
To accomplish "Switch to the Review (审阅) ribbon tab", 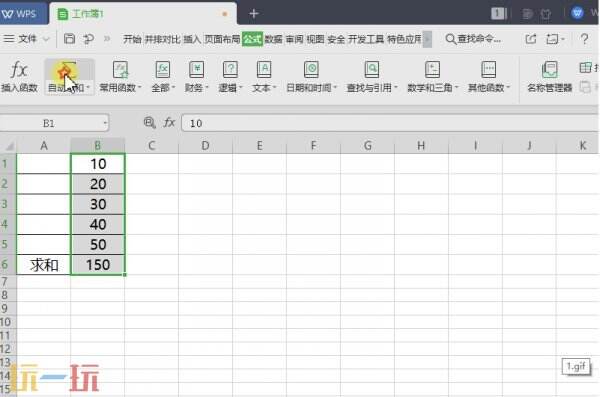I will click(x=294, y=39).
